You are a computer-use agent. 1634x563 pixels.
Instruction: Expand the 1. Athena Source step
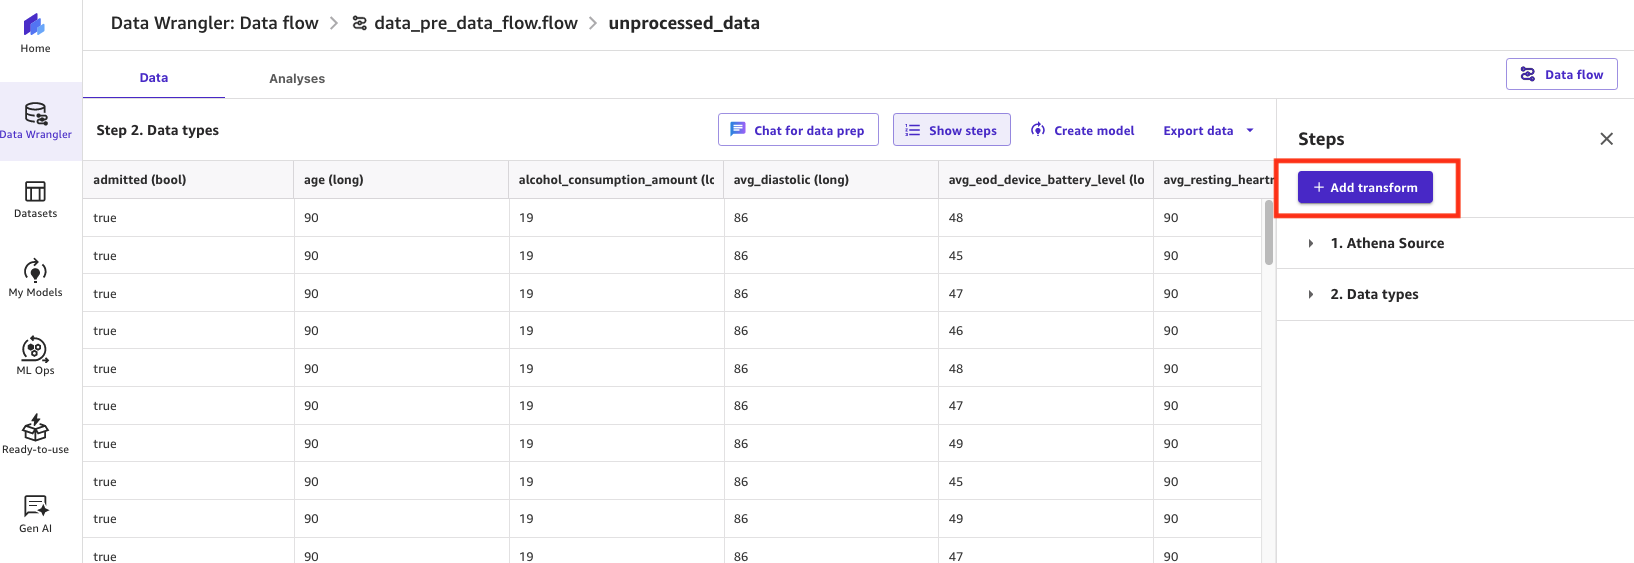[1310, 243]
